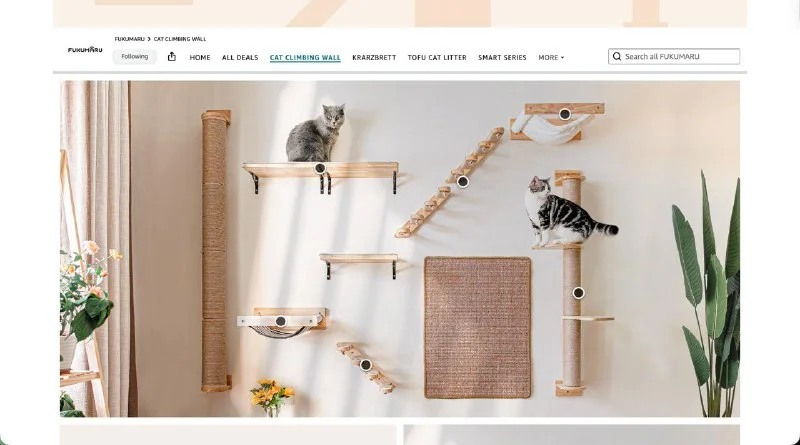800x445 pixels.
Task: Tap the hotspot dot on the mesh hammock bed
Action: (x=281, y=322)
